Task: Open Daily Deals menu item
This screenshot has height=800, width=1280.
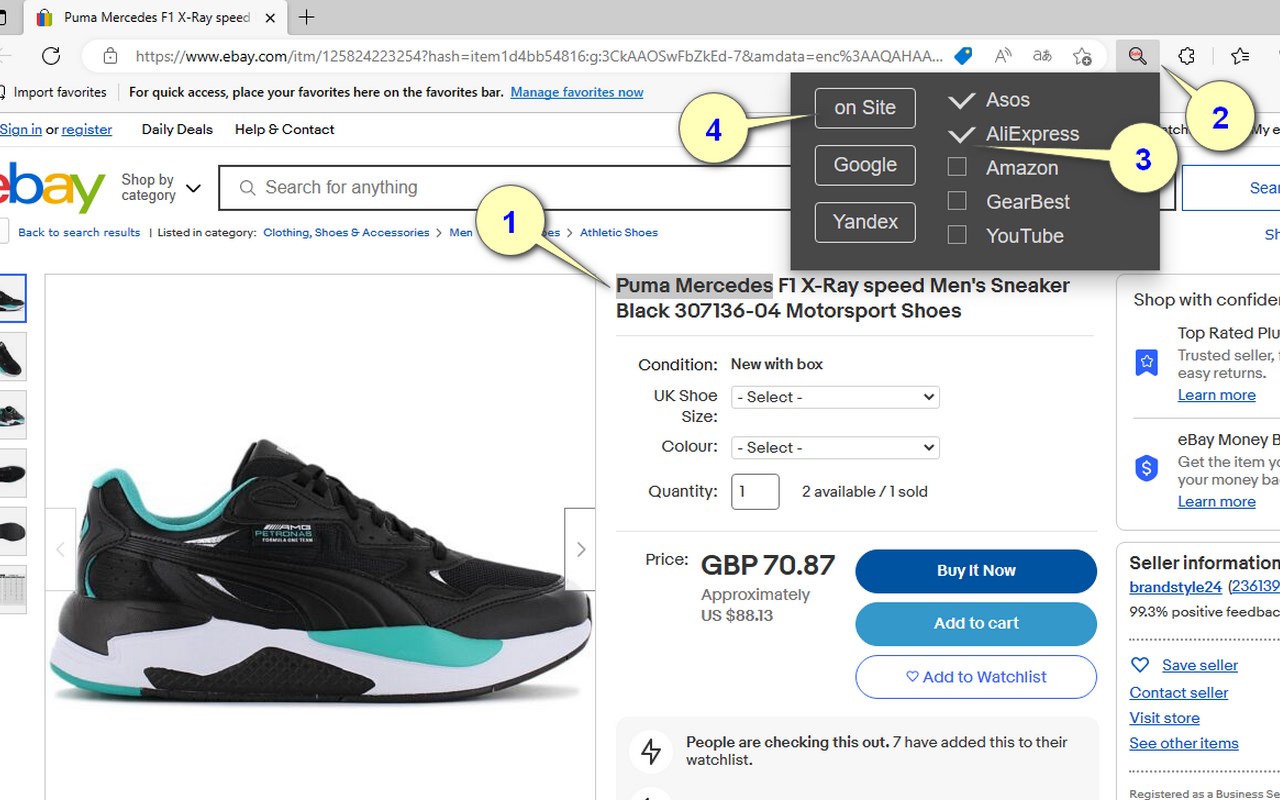Action: point(177,129)
